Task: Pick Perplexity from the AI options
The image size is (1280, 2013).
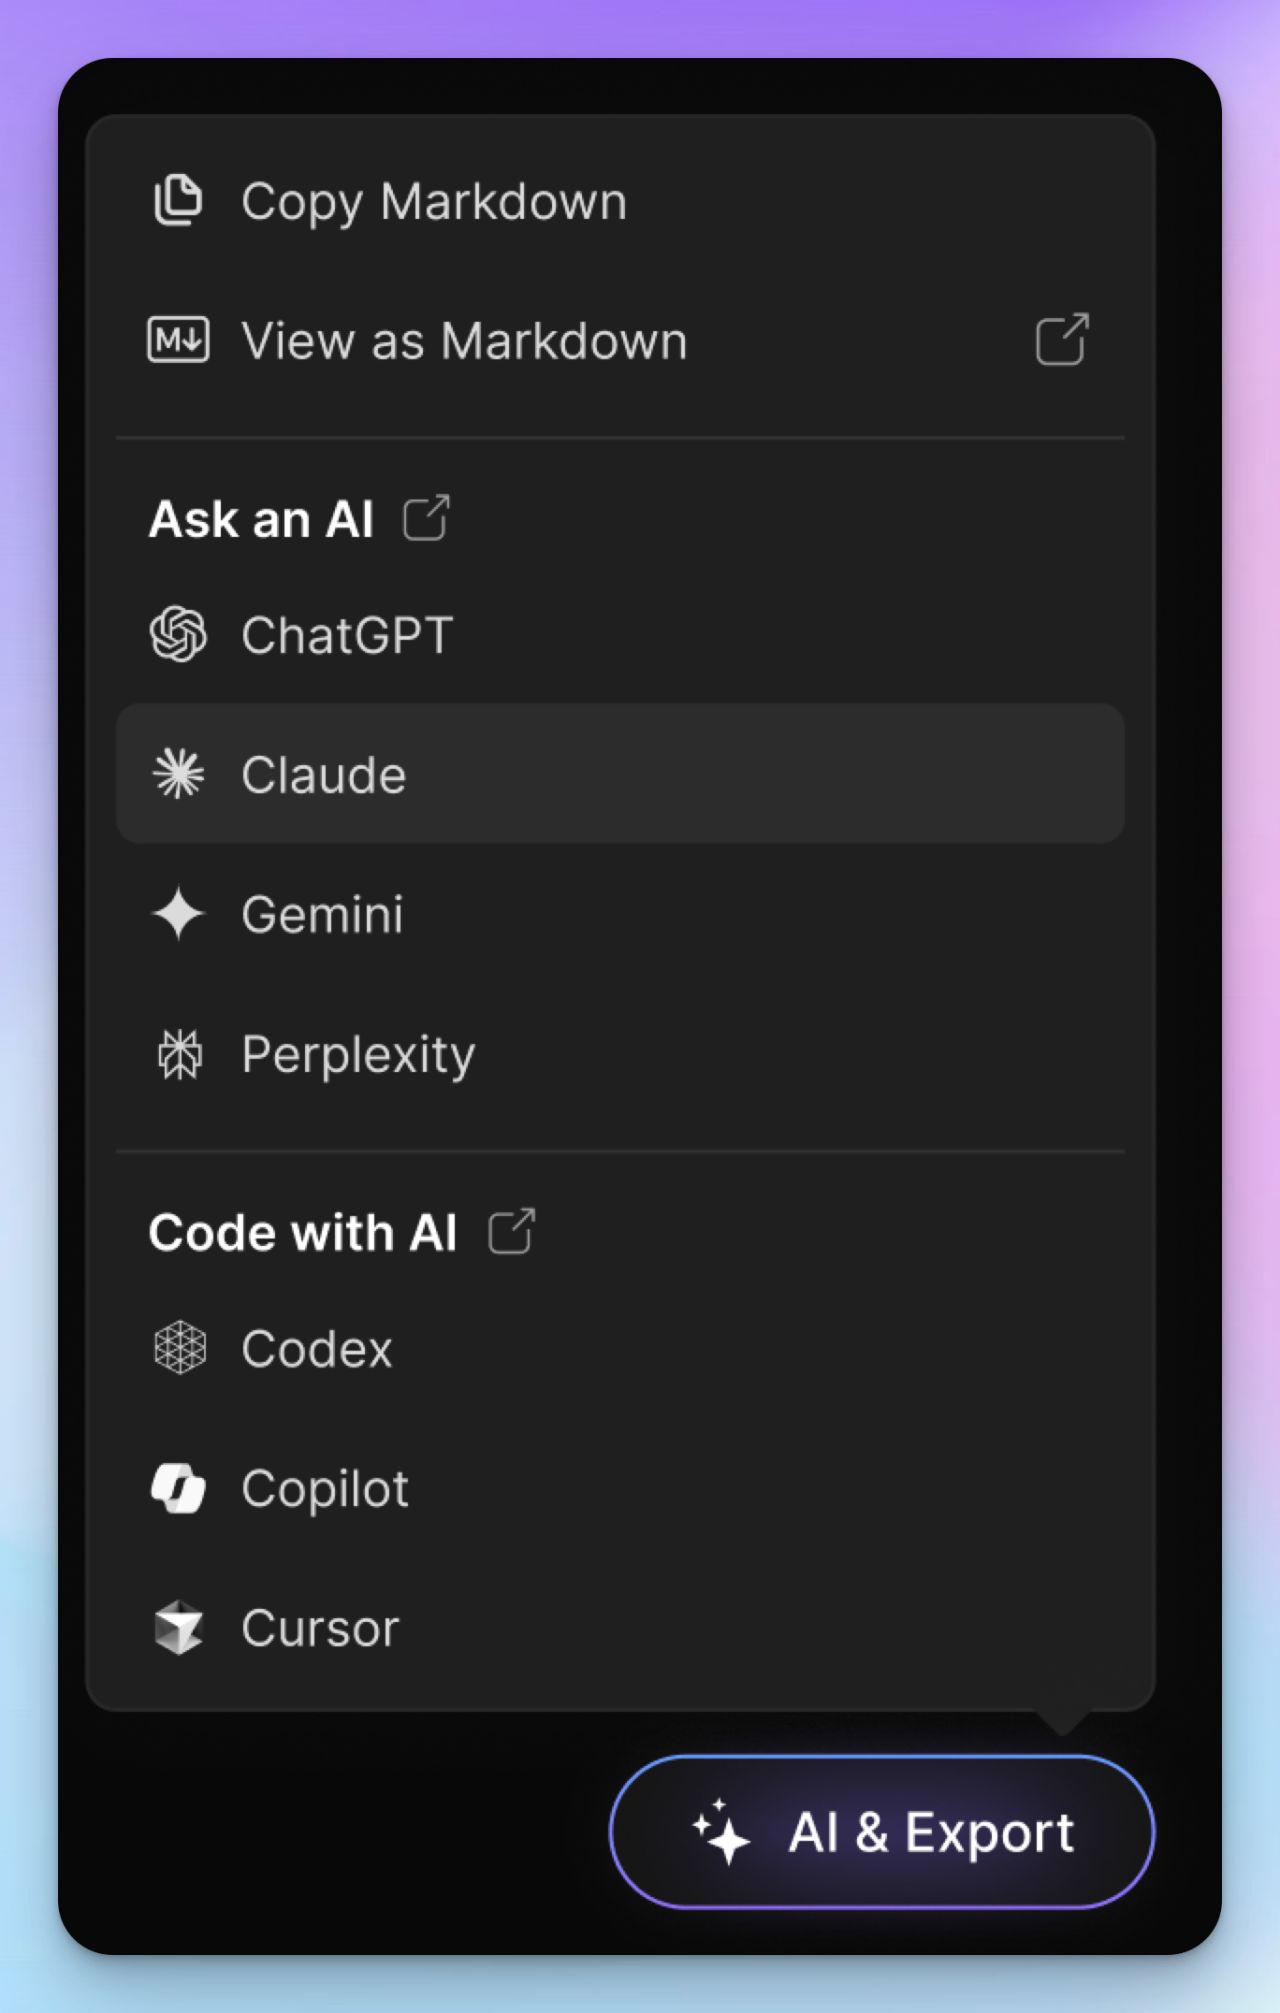Action: tap(358, 1054)
